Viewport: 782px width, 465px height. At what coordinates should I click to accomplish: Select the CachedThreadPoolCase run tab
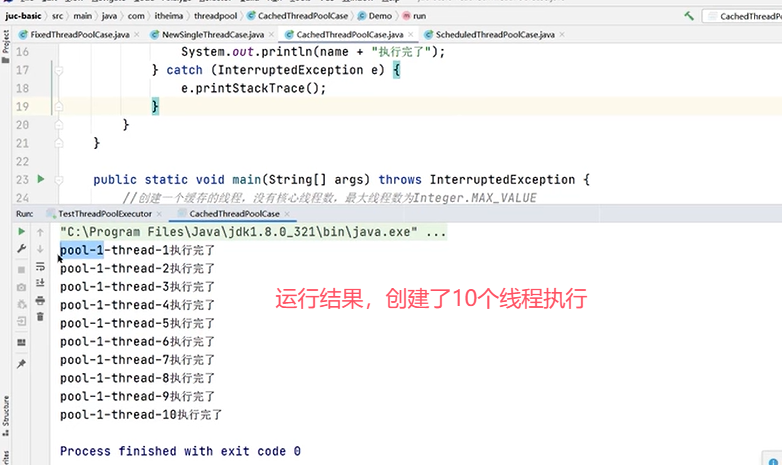click(x=234, y=214)
